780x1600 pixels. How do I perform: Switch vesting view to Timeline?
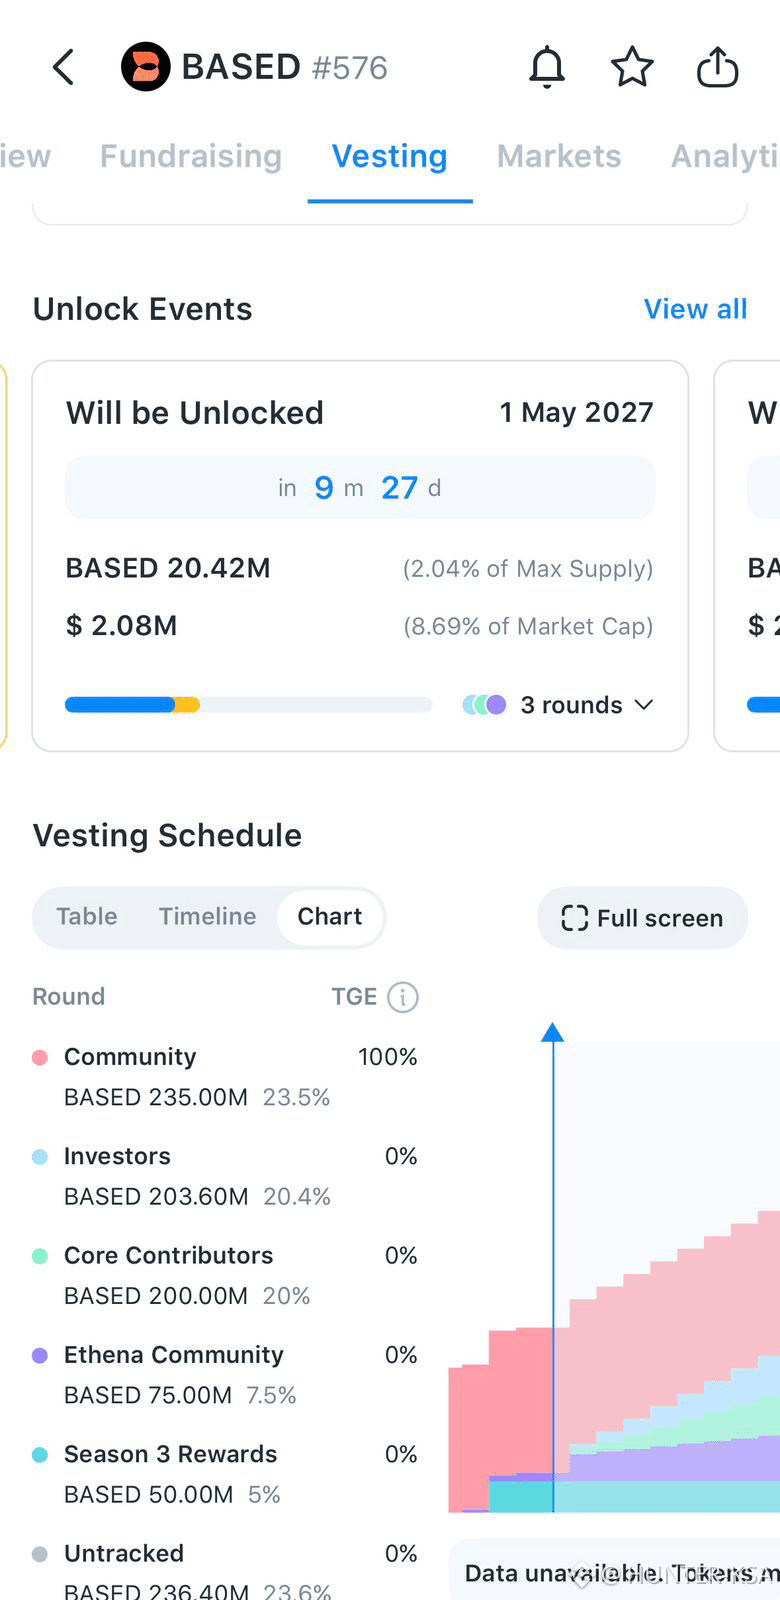tap(208, 917)
